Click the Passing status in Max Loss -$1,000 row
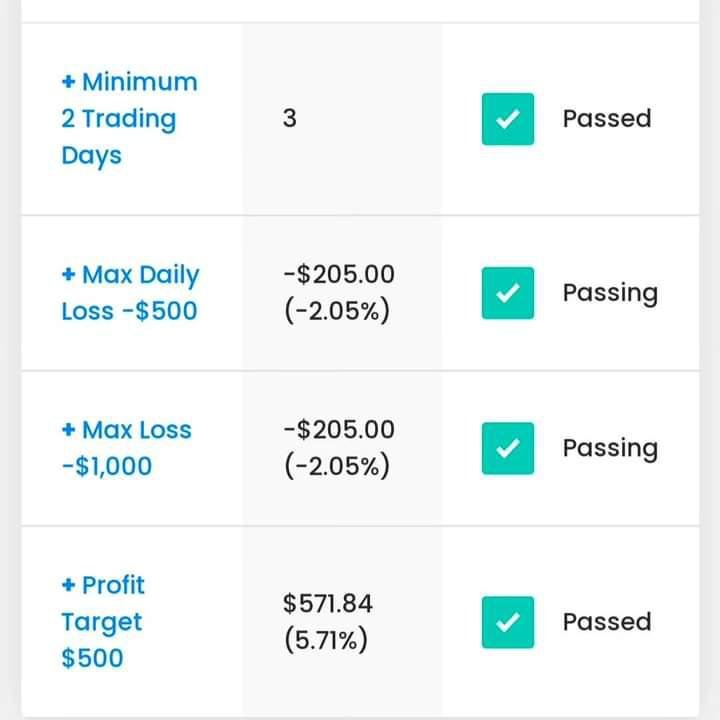This screenshot has width=720, height=720. tap(610, 449)
